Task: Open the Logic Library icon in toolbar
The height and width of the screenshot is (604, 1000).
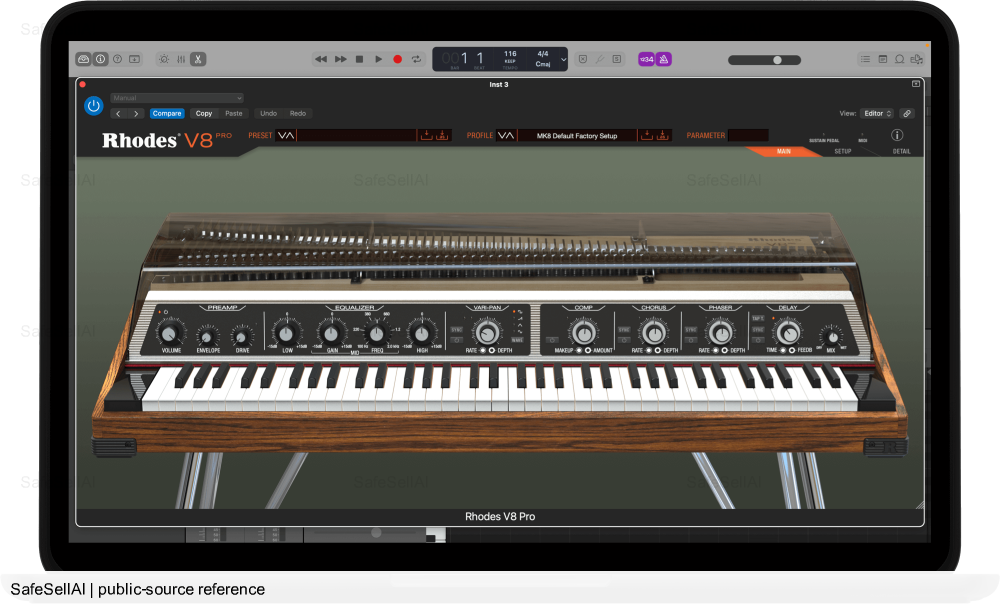Action: (x=84, y=59)
